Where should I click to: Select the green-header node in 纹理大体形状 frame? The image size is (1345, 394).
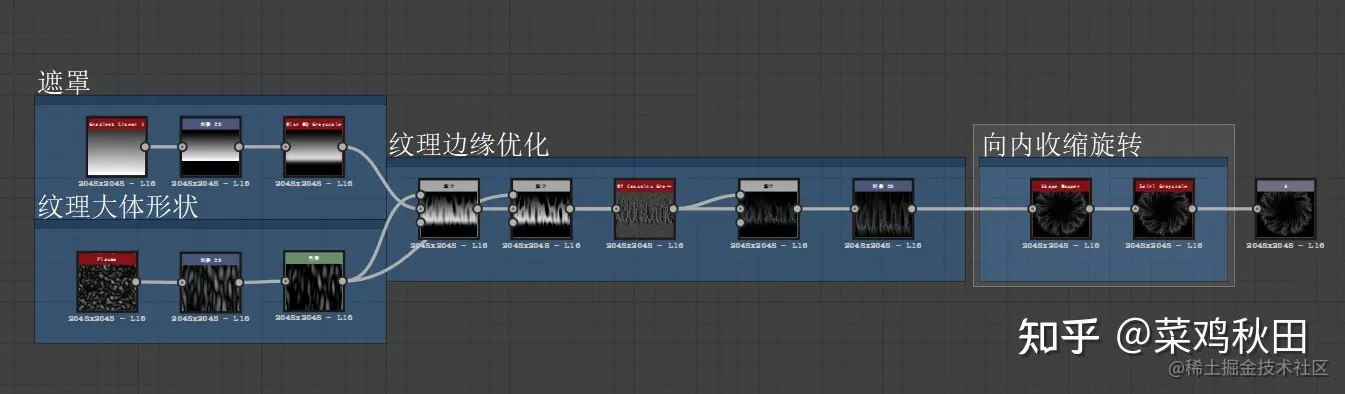(x=313, y=281)
